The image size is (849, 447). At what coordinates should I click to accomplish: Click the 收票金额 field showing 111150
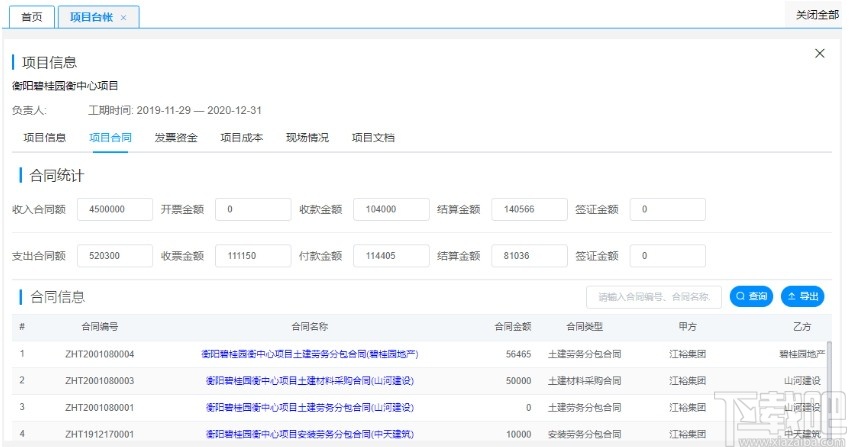253,255
